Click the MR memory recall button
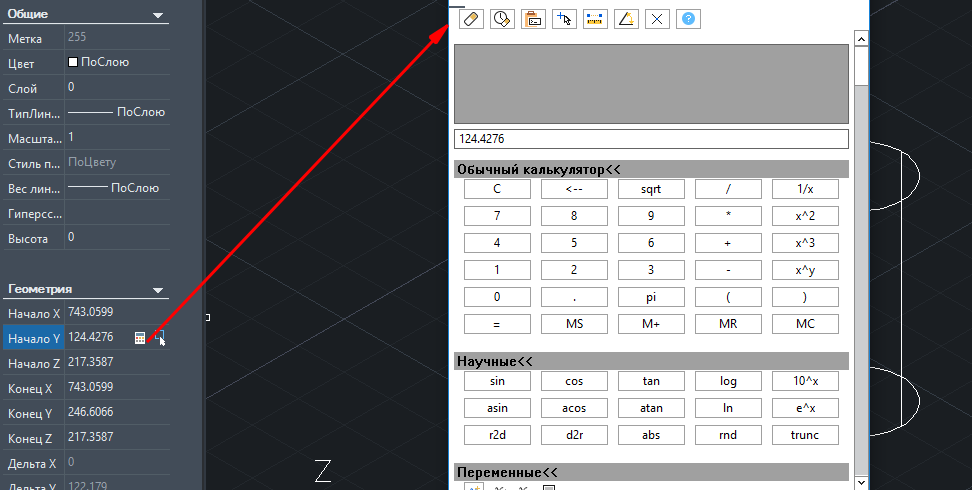 pyautogui.click(x=728, y=324)
